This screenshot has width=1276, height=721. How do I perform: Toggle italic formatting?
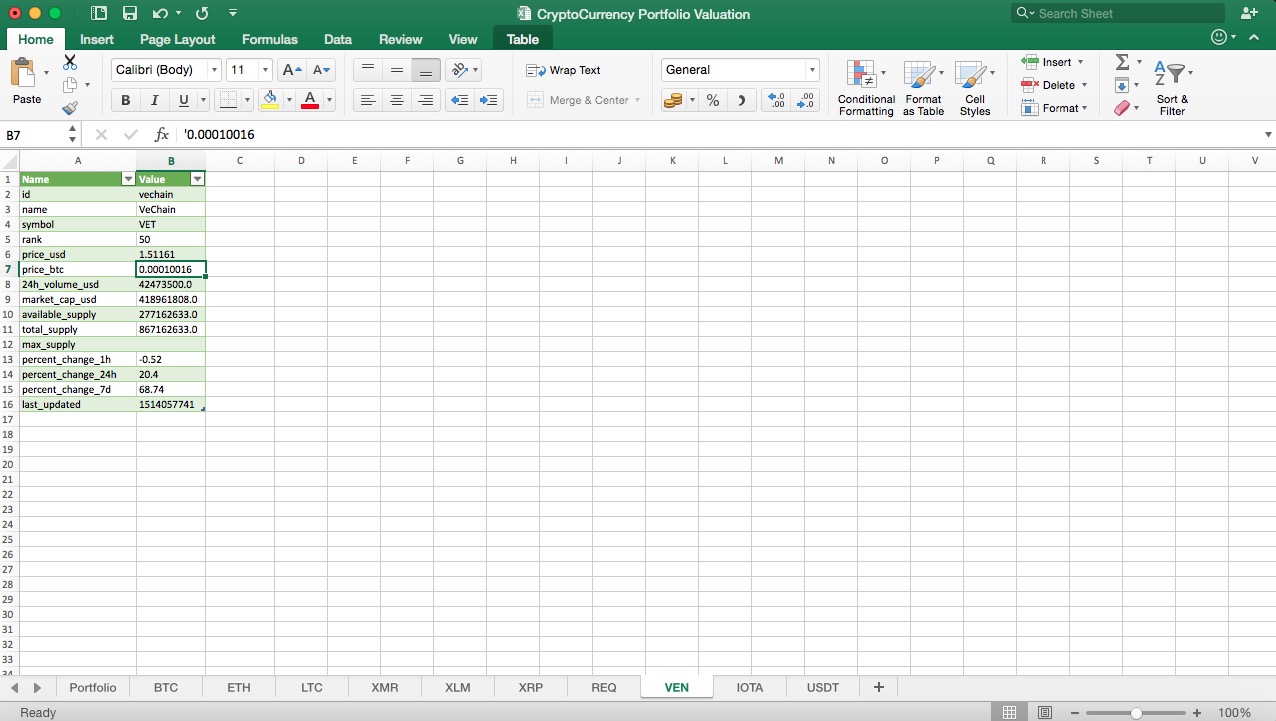click(x=155, y=100)
